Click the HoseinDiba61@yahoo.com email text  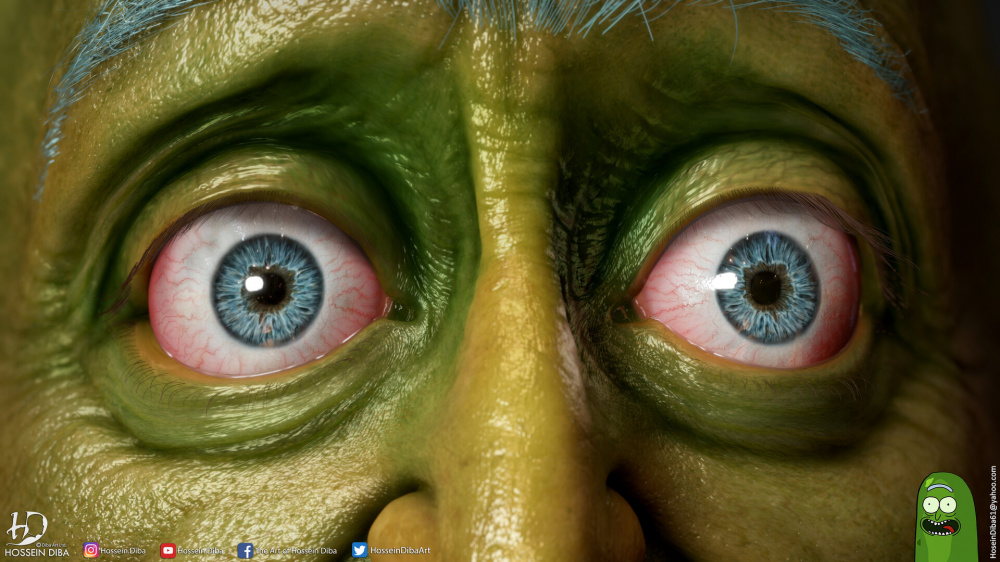coord(993,510)
